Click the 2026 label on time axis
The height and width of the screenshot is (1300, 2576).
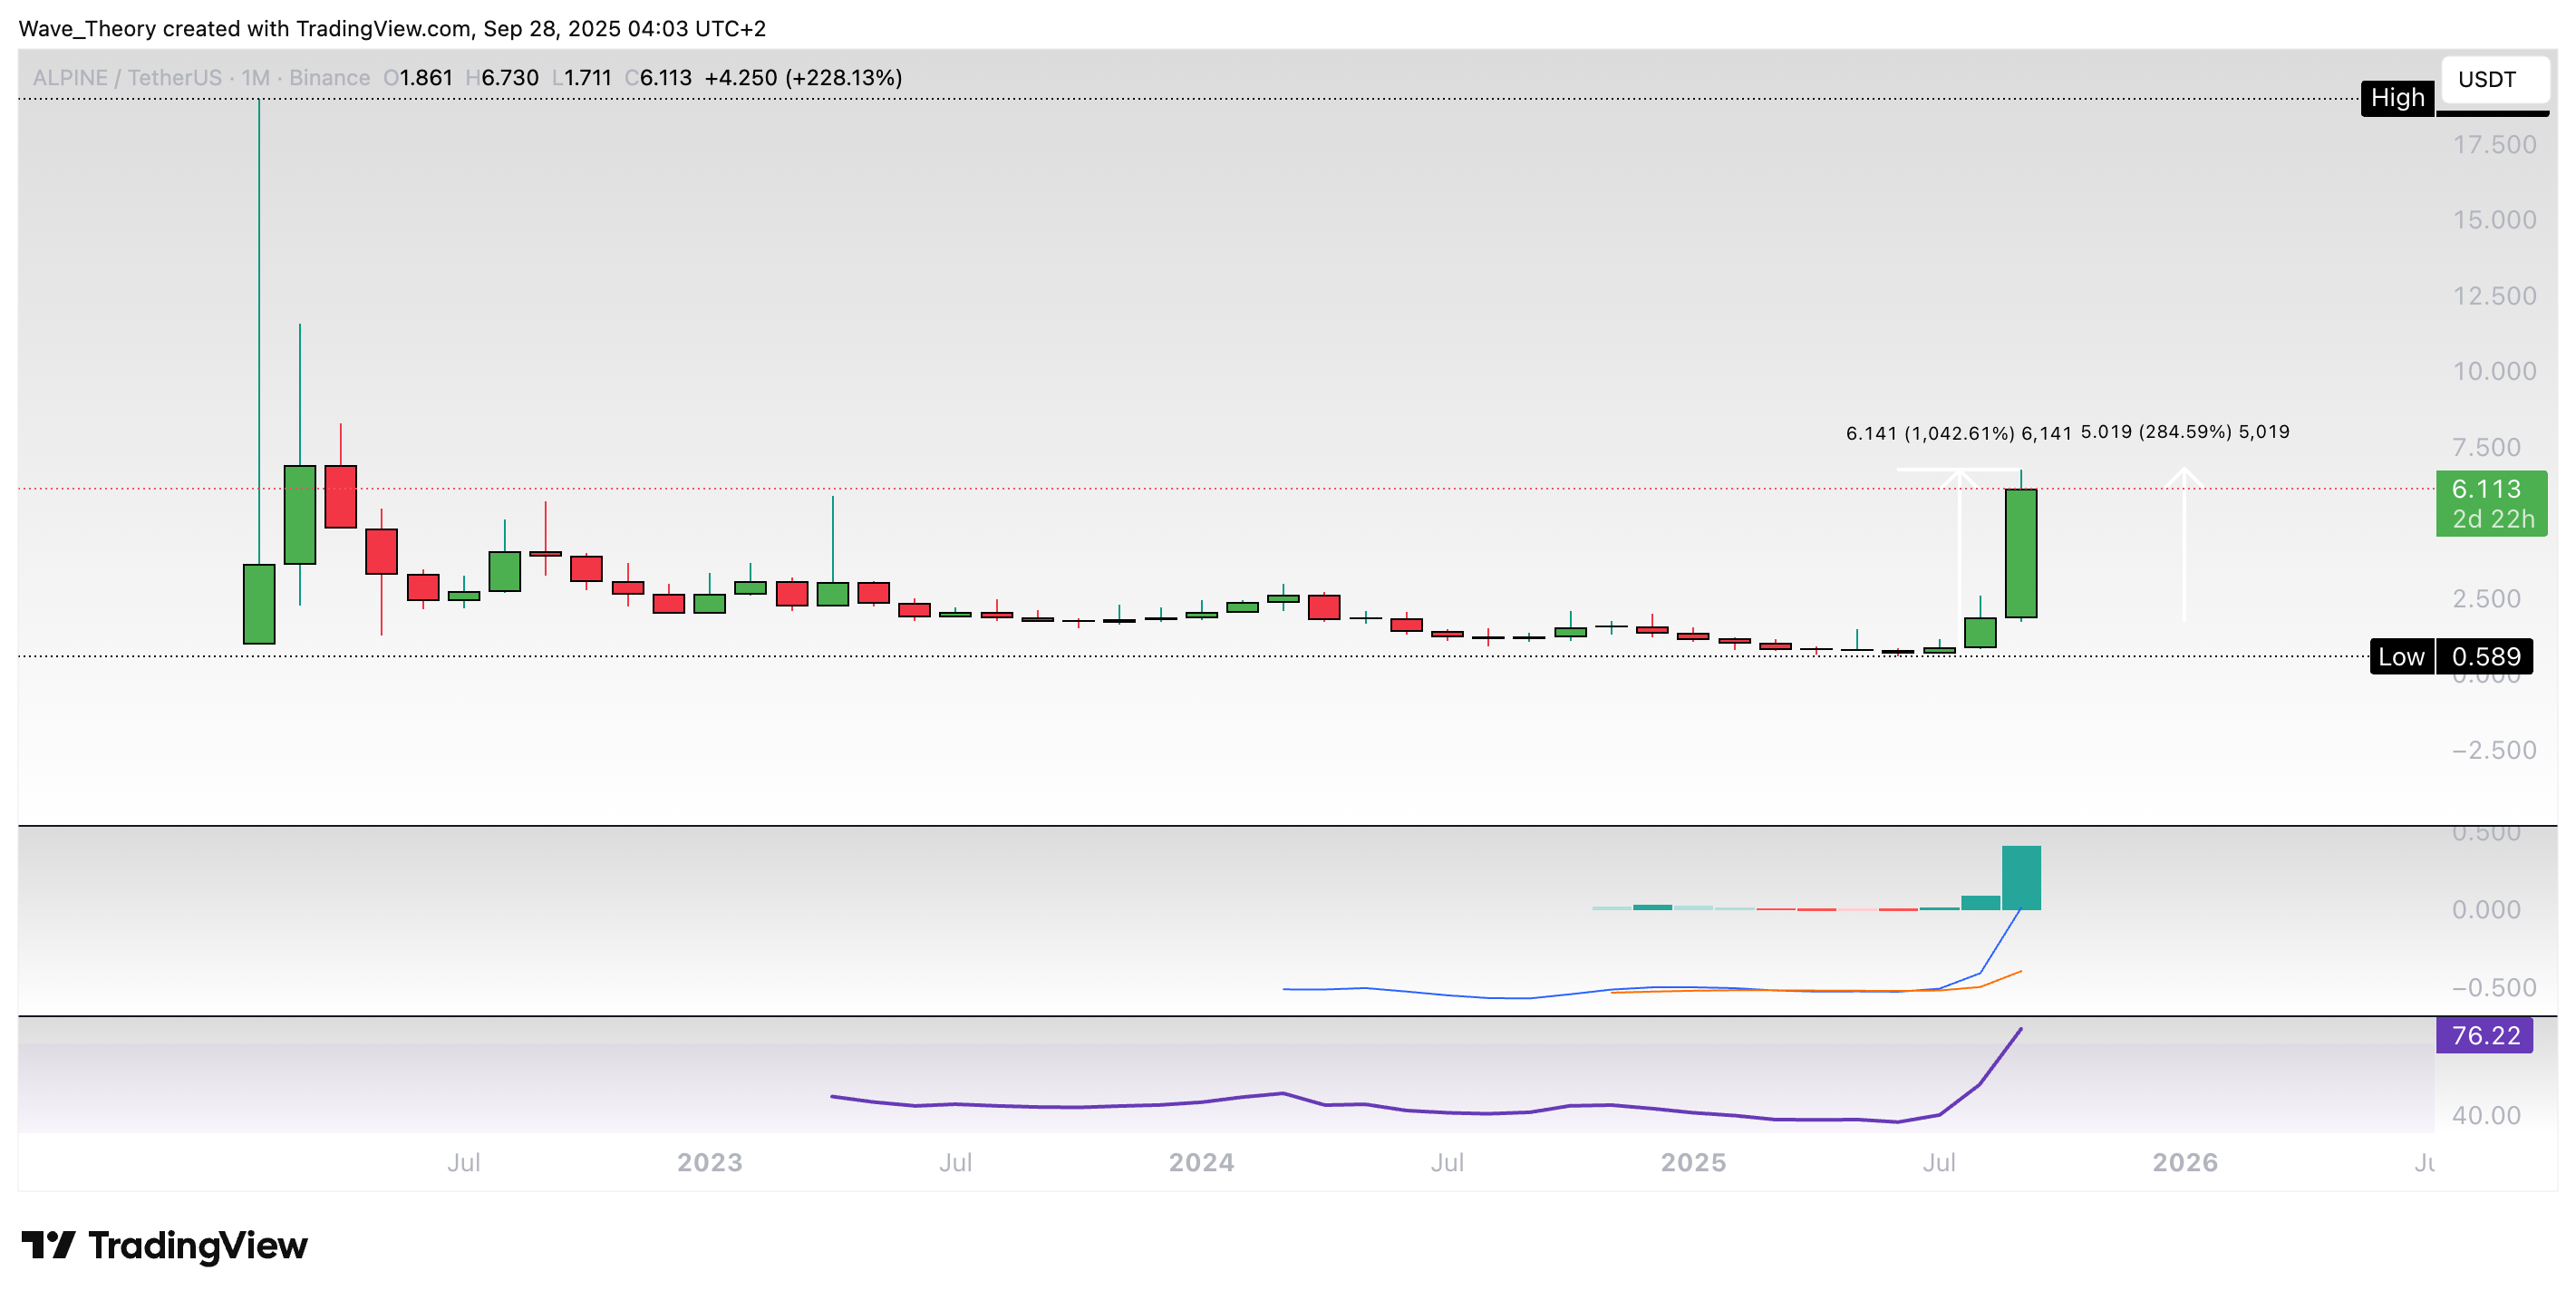(2184, 1162)
